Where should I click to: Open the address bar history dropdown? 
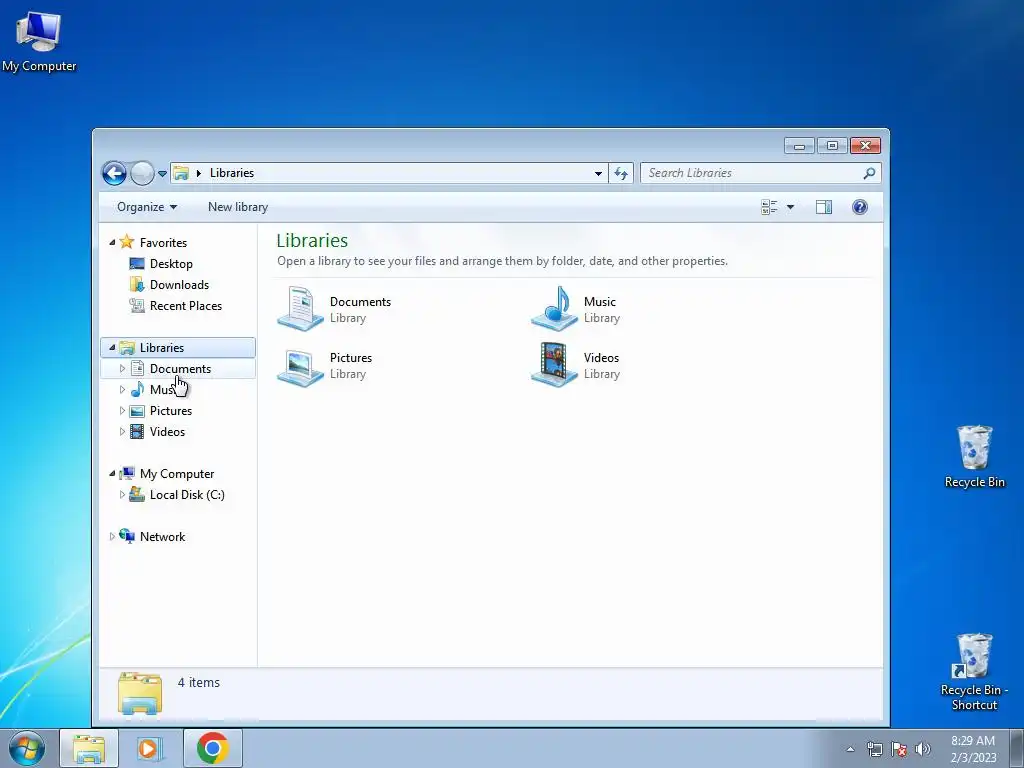coord(598,174)
